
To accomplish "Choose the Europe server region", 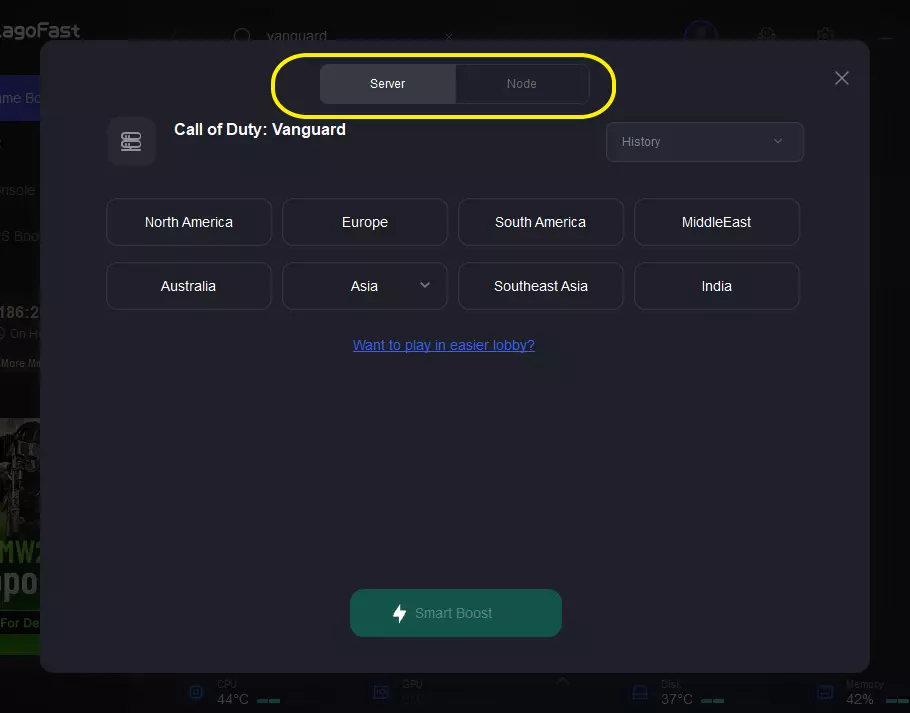I will click(364, 222).
